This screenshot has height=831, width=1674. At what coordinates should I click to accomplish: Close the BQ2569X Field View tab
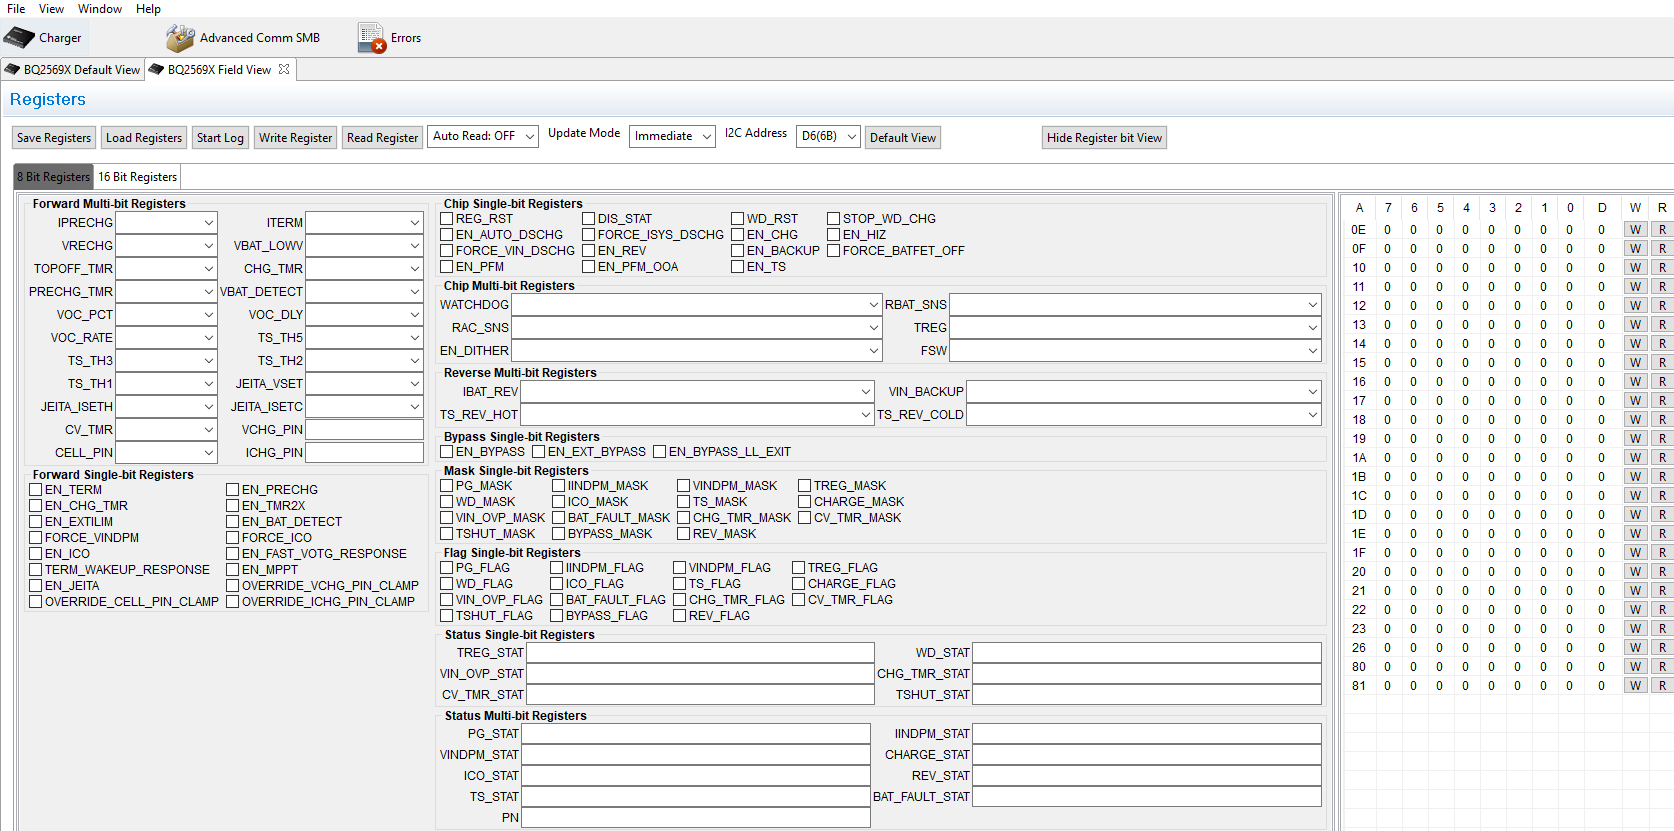pos(284,70)
